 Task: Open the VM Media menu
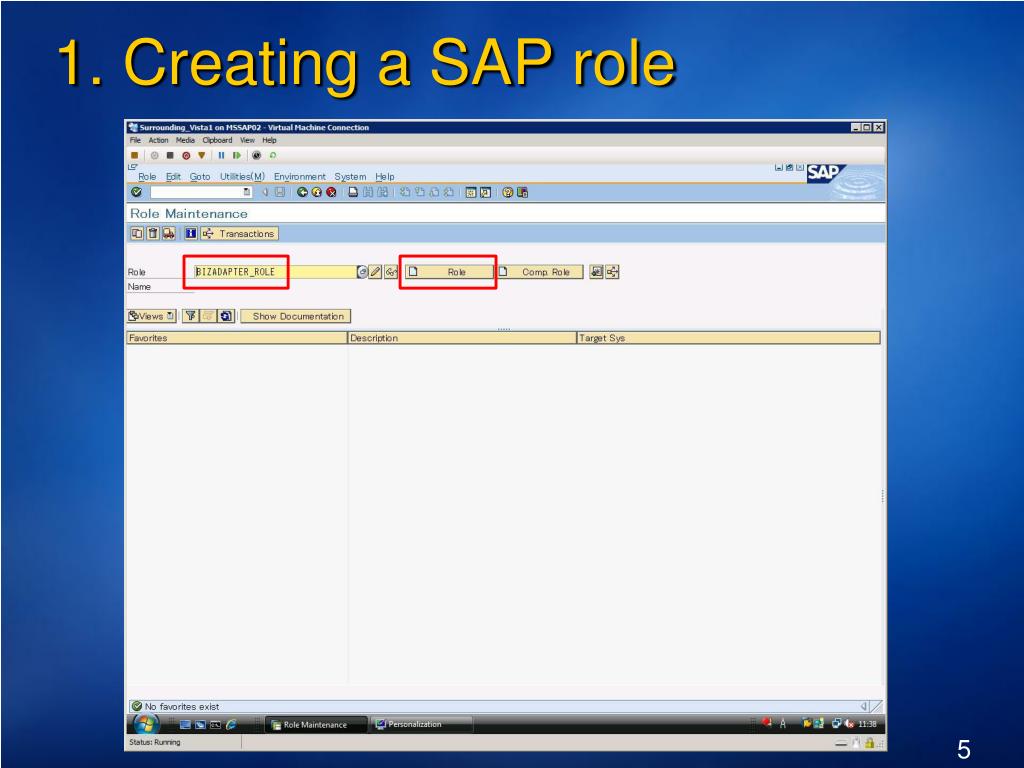[x=185, y=140]
